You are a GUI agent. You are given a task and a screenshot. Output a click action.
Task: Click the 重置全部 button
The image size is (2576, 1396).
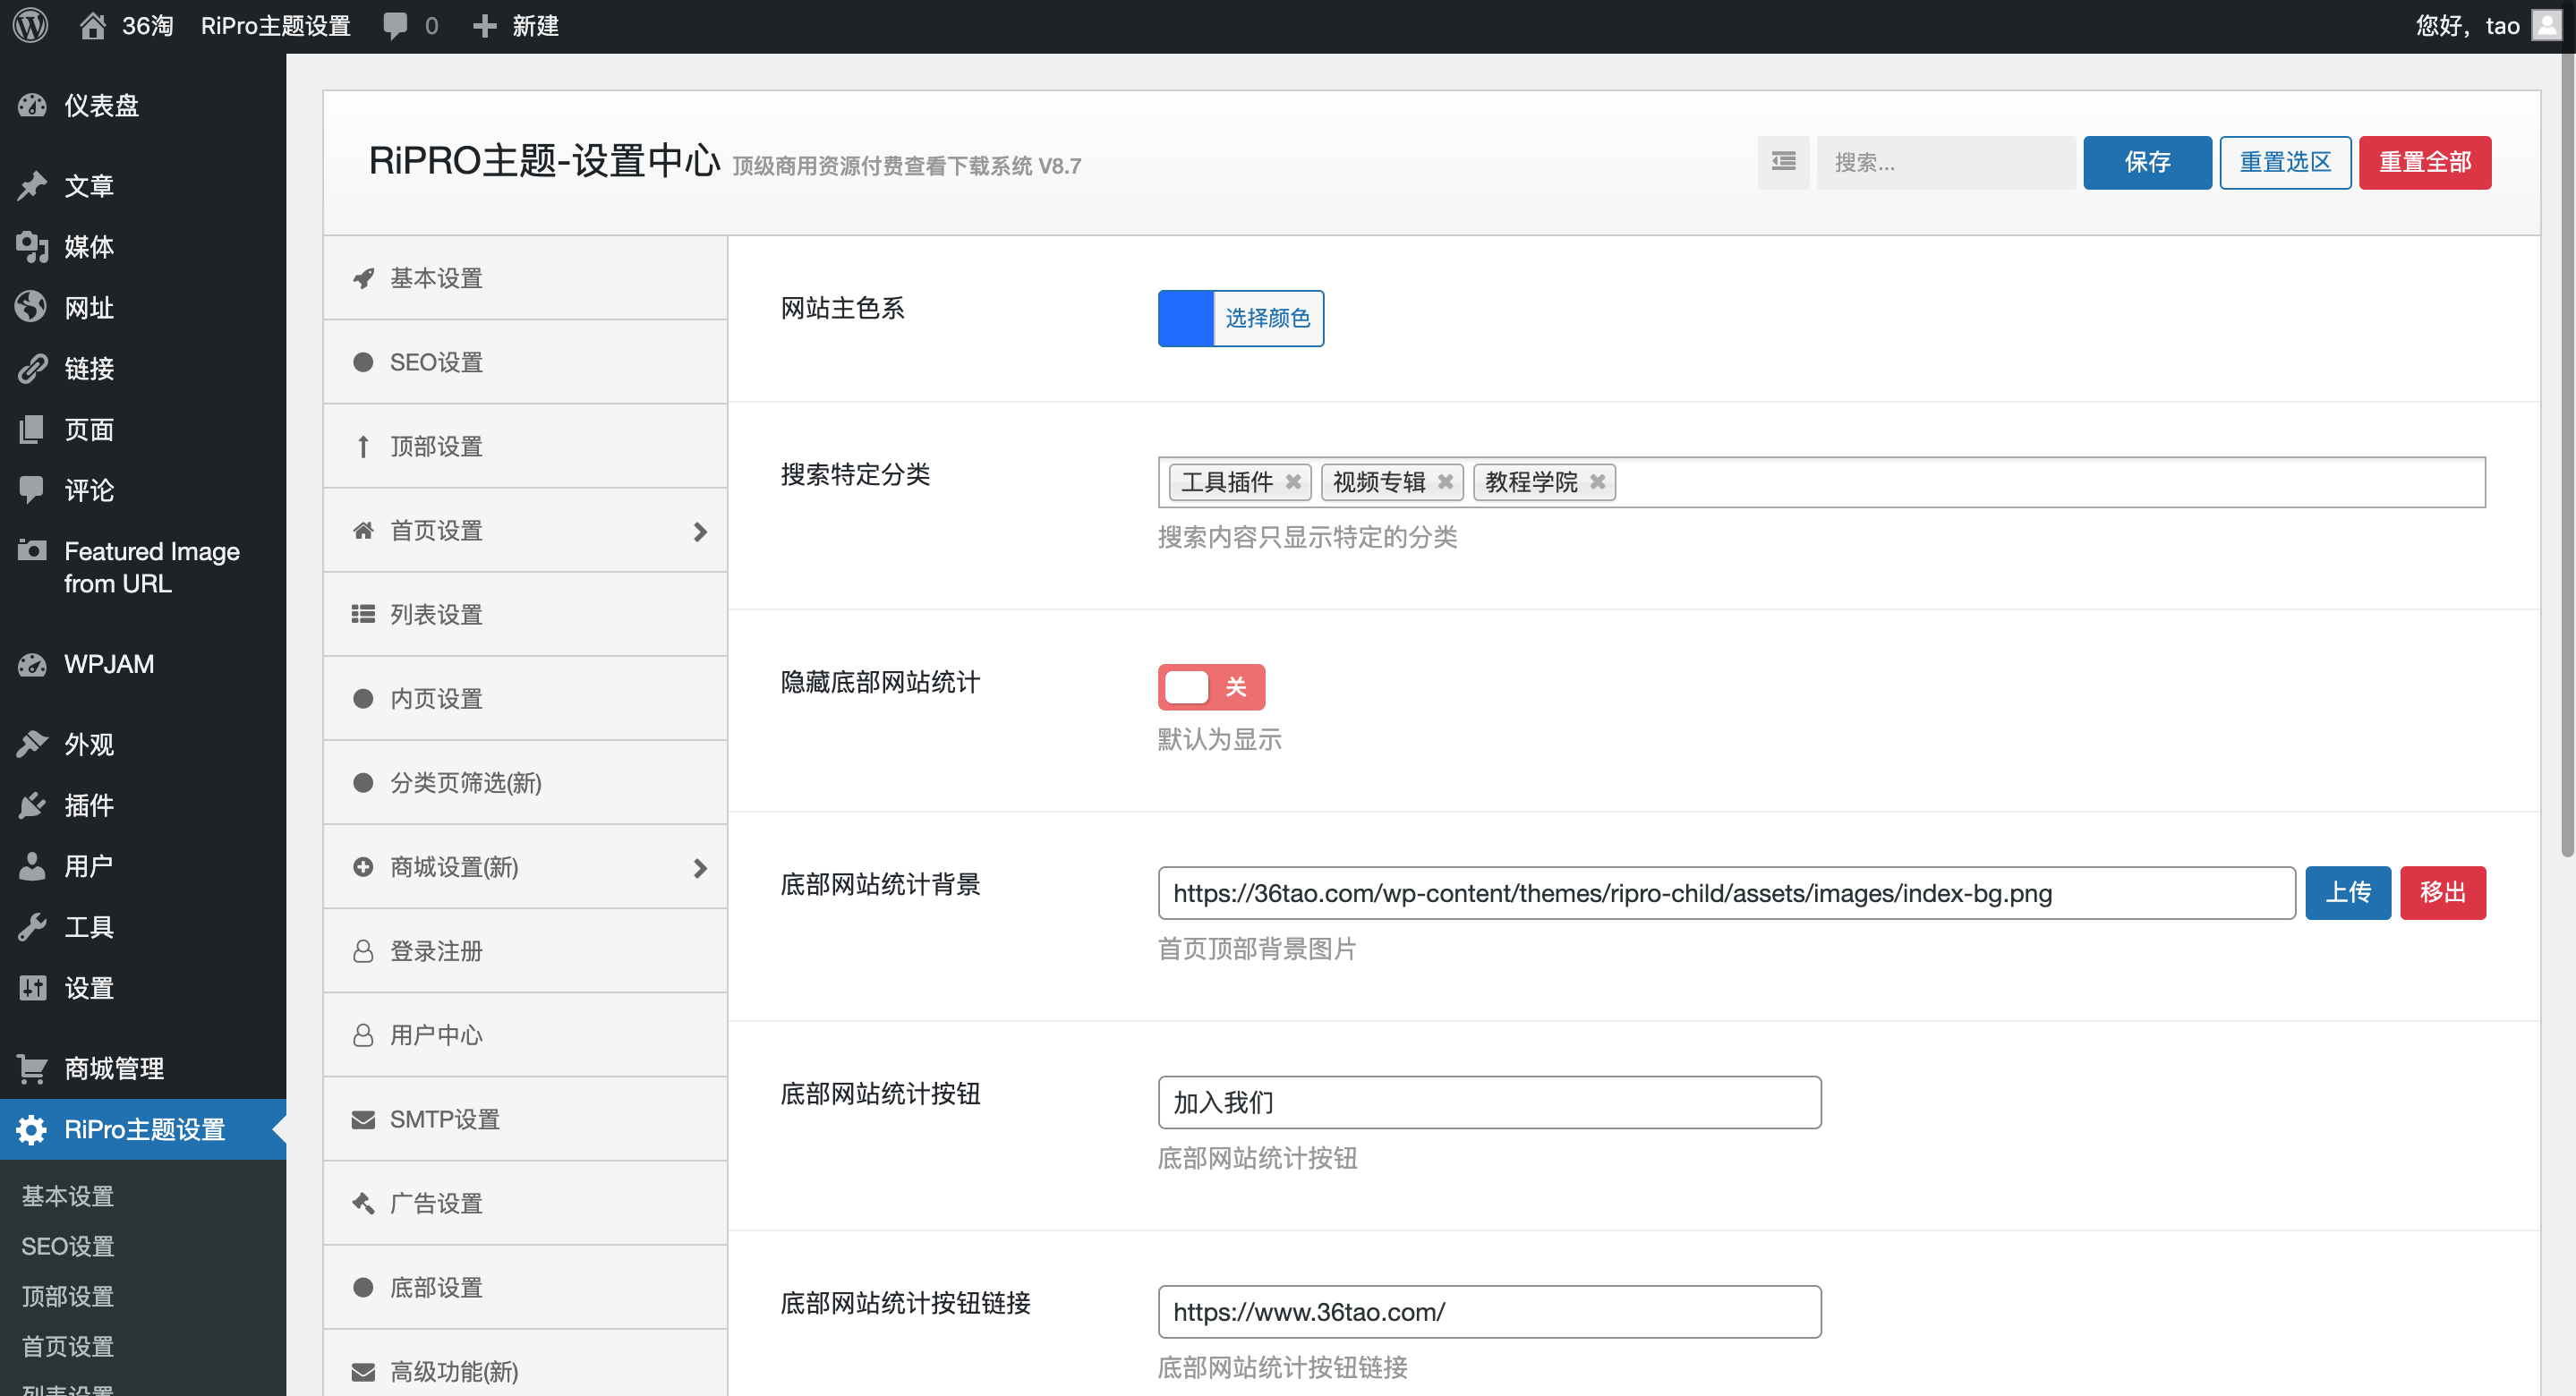(x=2425, y=162)
